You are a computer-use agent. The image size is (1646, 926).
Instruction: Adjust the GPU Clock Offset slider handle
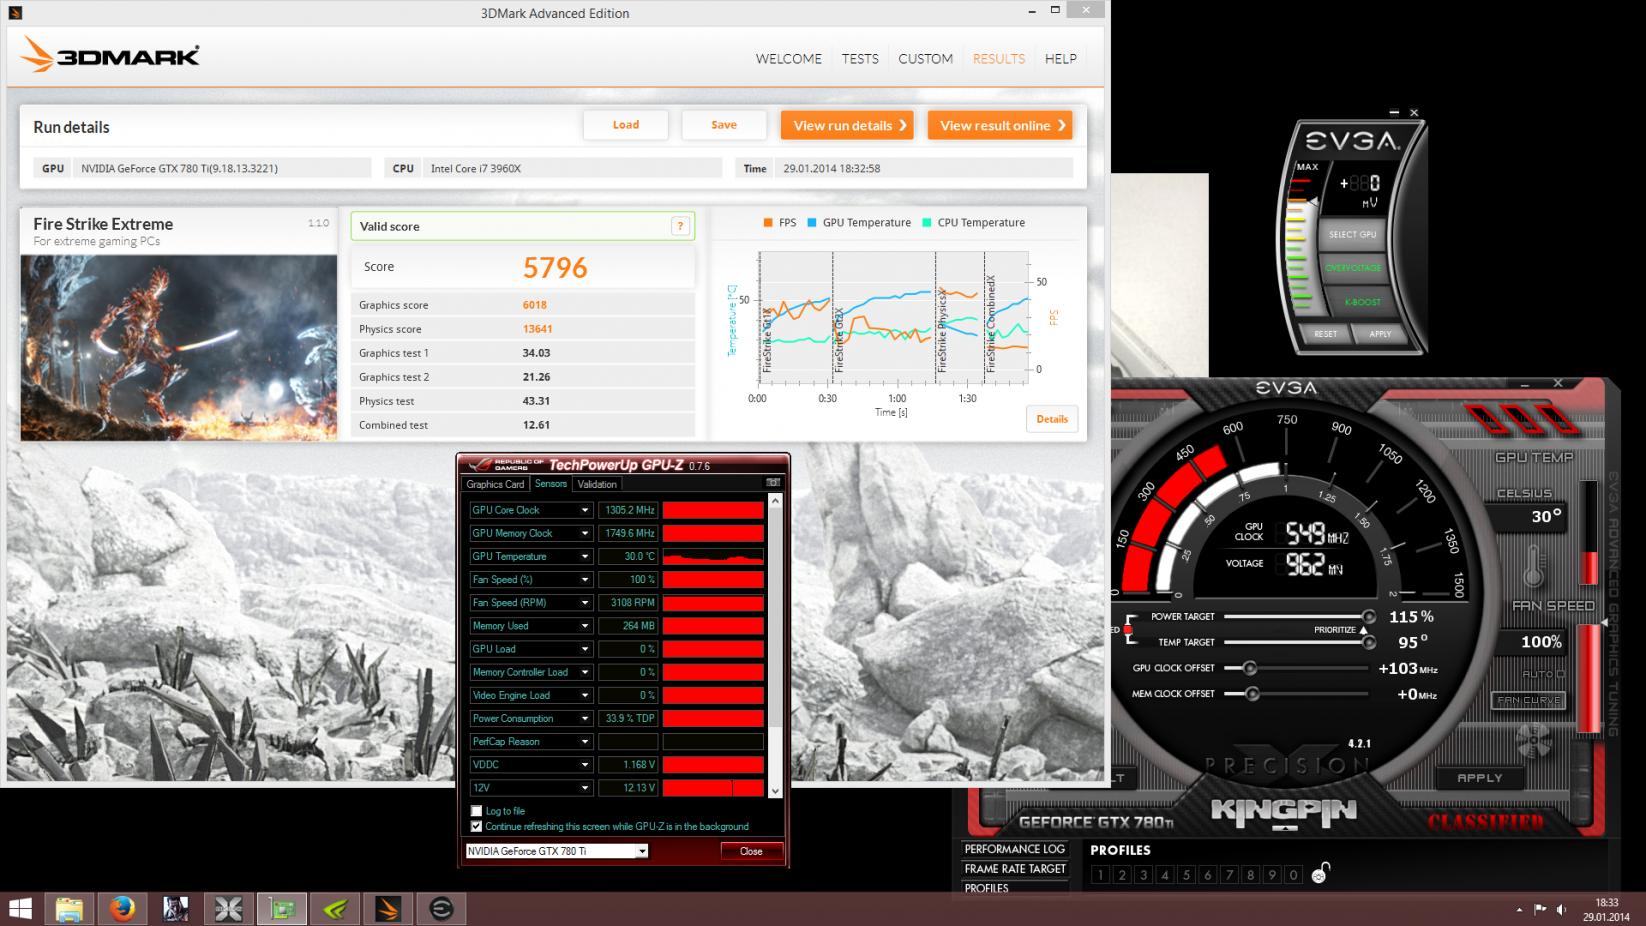1249,668
